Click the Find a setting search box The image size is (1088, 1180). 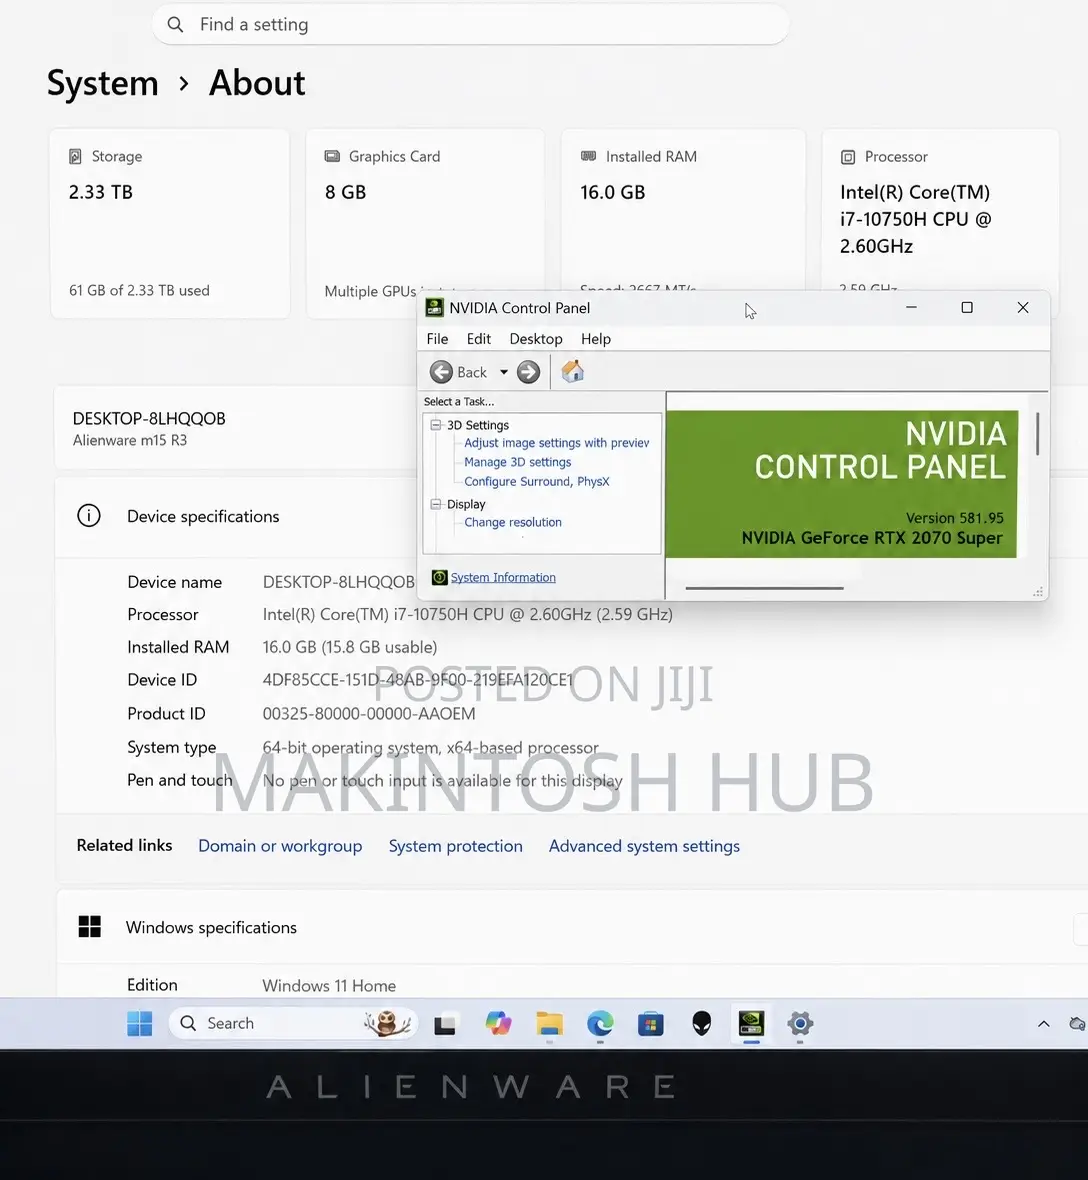click(470, 24)
